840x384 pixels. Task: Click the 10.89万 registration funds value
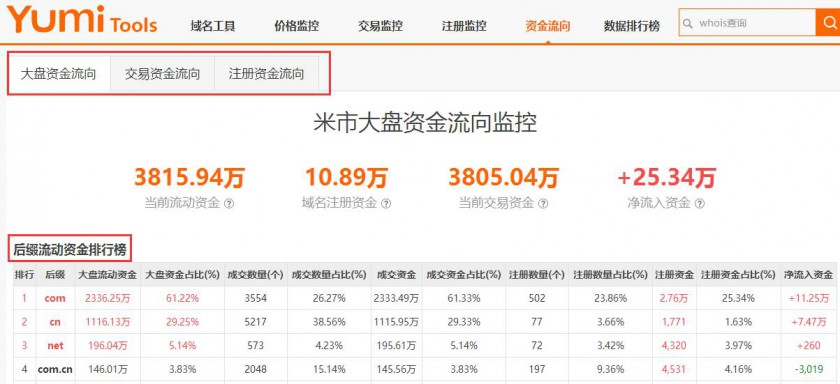pos(346,177)
